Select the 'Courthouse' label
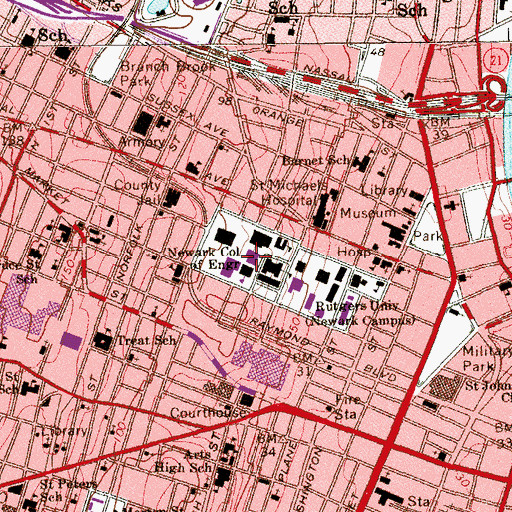Image resolution: width=512 pixels, height=512 pixels. (x=208, y=413)
